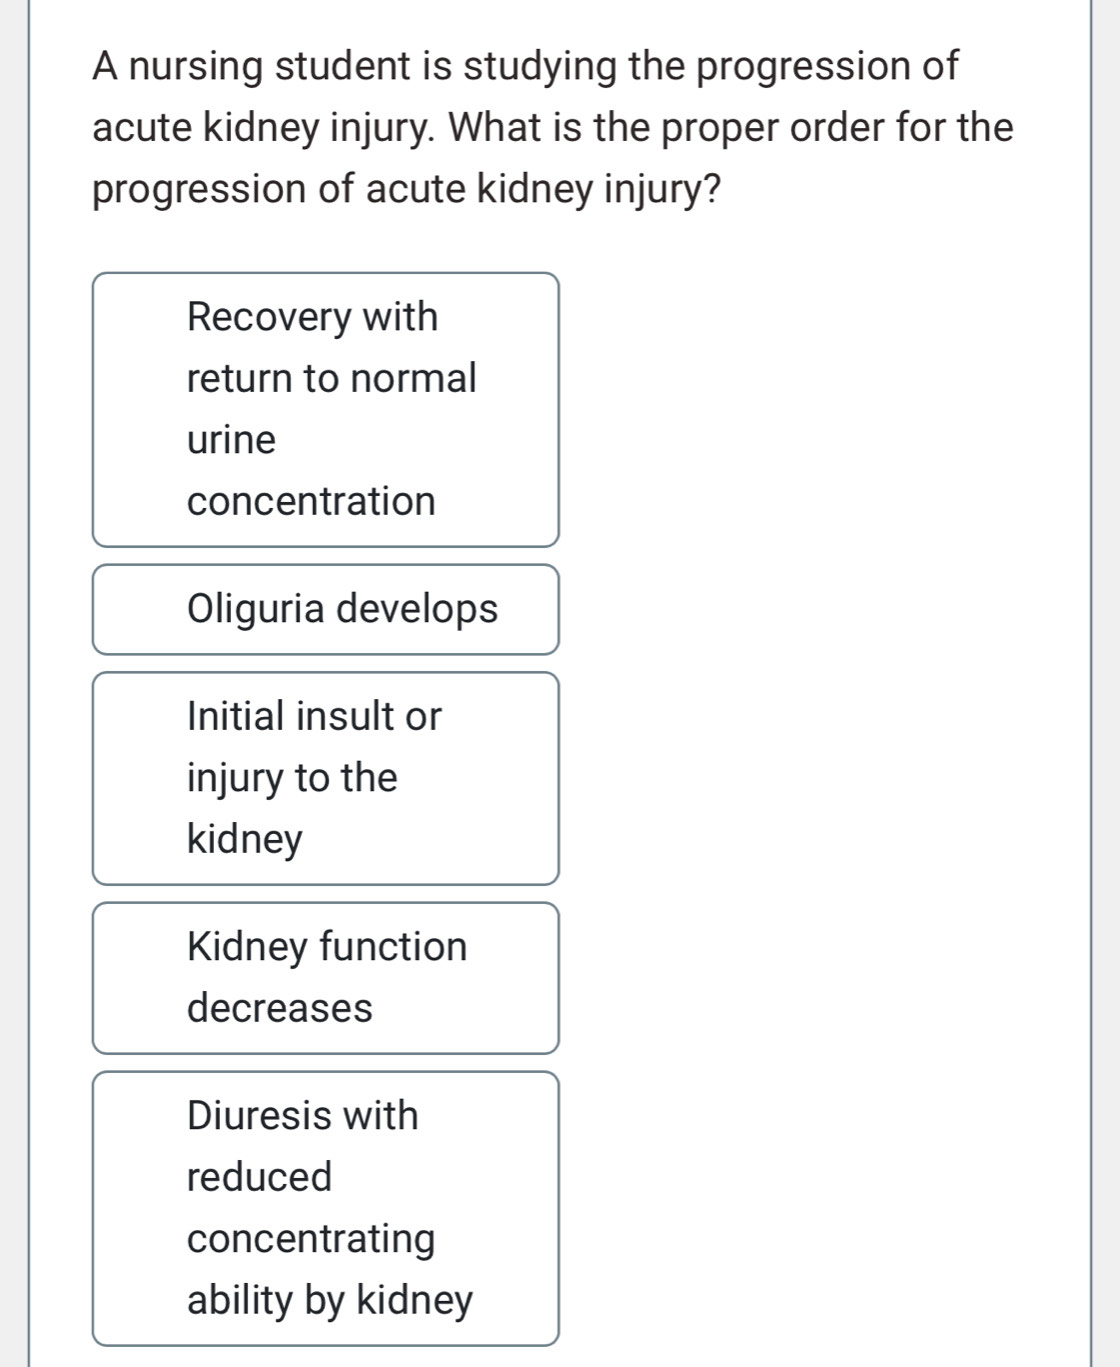Viewport: 1120px width, 1367px height.
Task: Select the 'Recovery with return to normal' card
Action: pos(325,410)
